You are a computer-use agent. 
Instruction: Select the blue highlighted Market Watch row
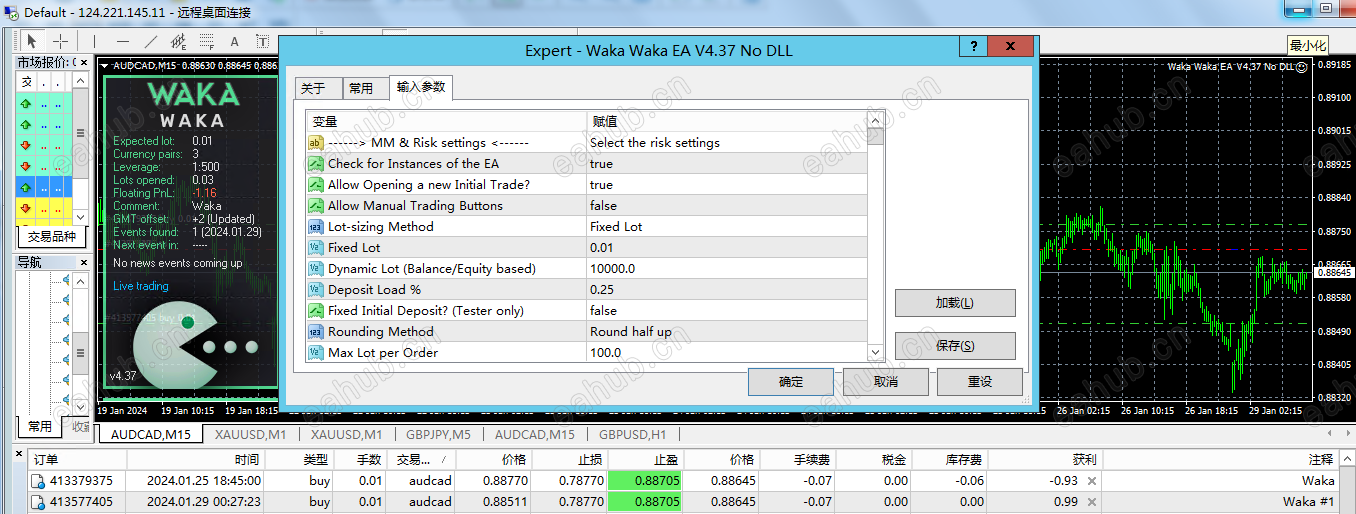point(43,187)
